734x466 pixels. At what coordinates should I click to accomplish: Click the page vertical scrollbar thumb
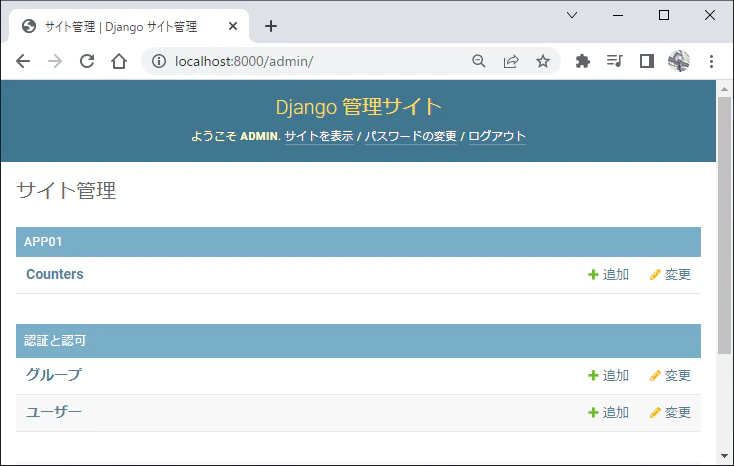coord(724,225)
